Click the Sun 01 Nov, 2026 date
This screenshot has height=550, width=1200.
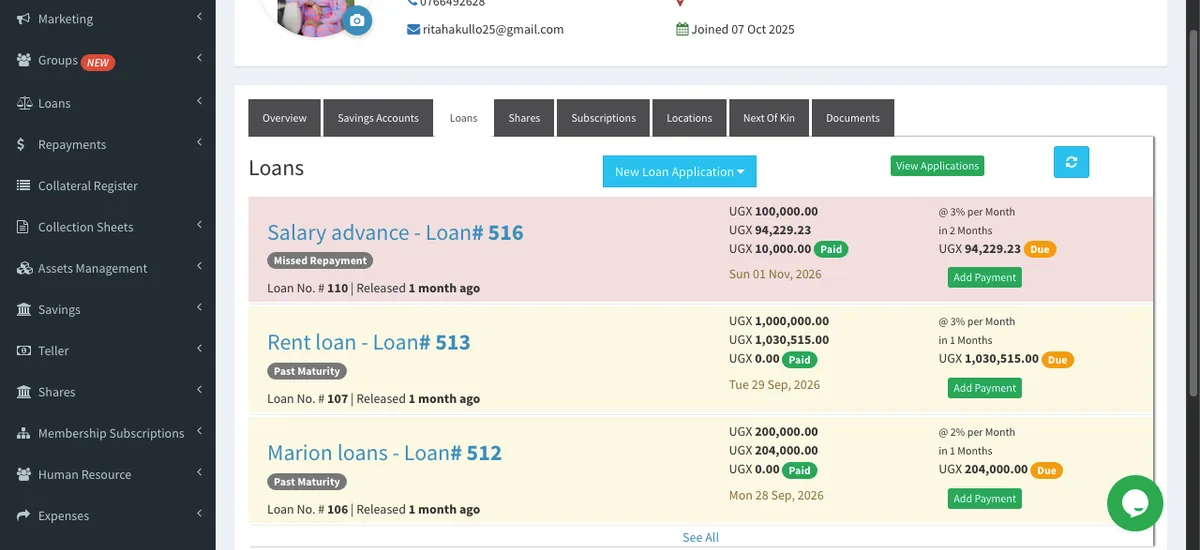[x=775, y=274]
